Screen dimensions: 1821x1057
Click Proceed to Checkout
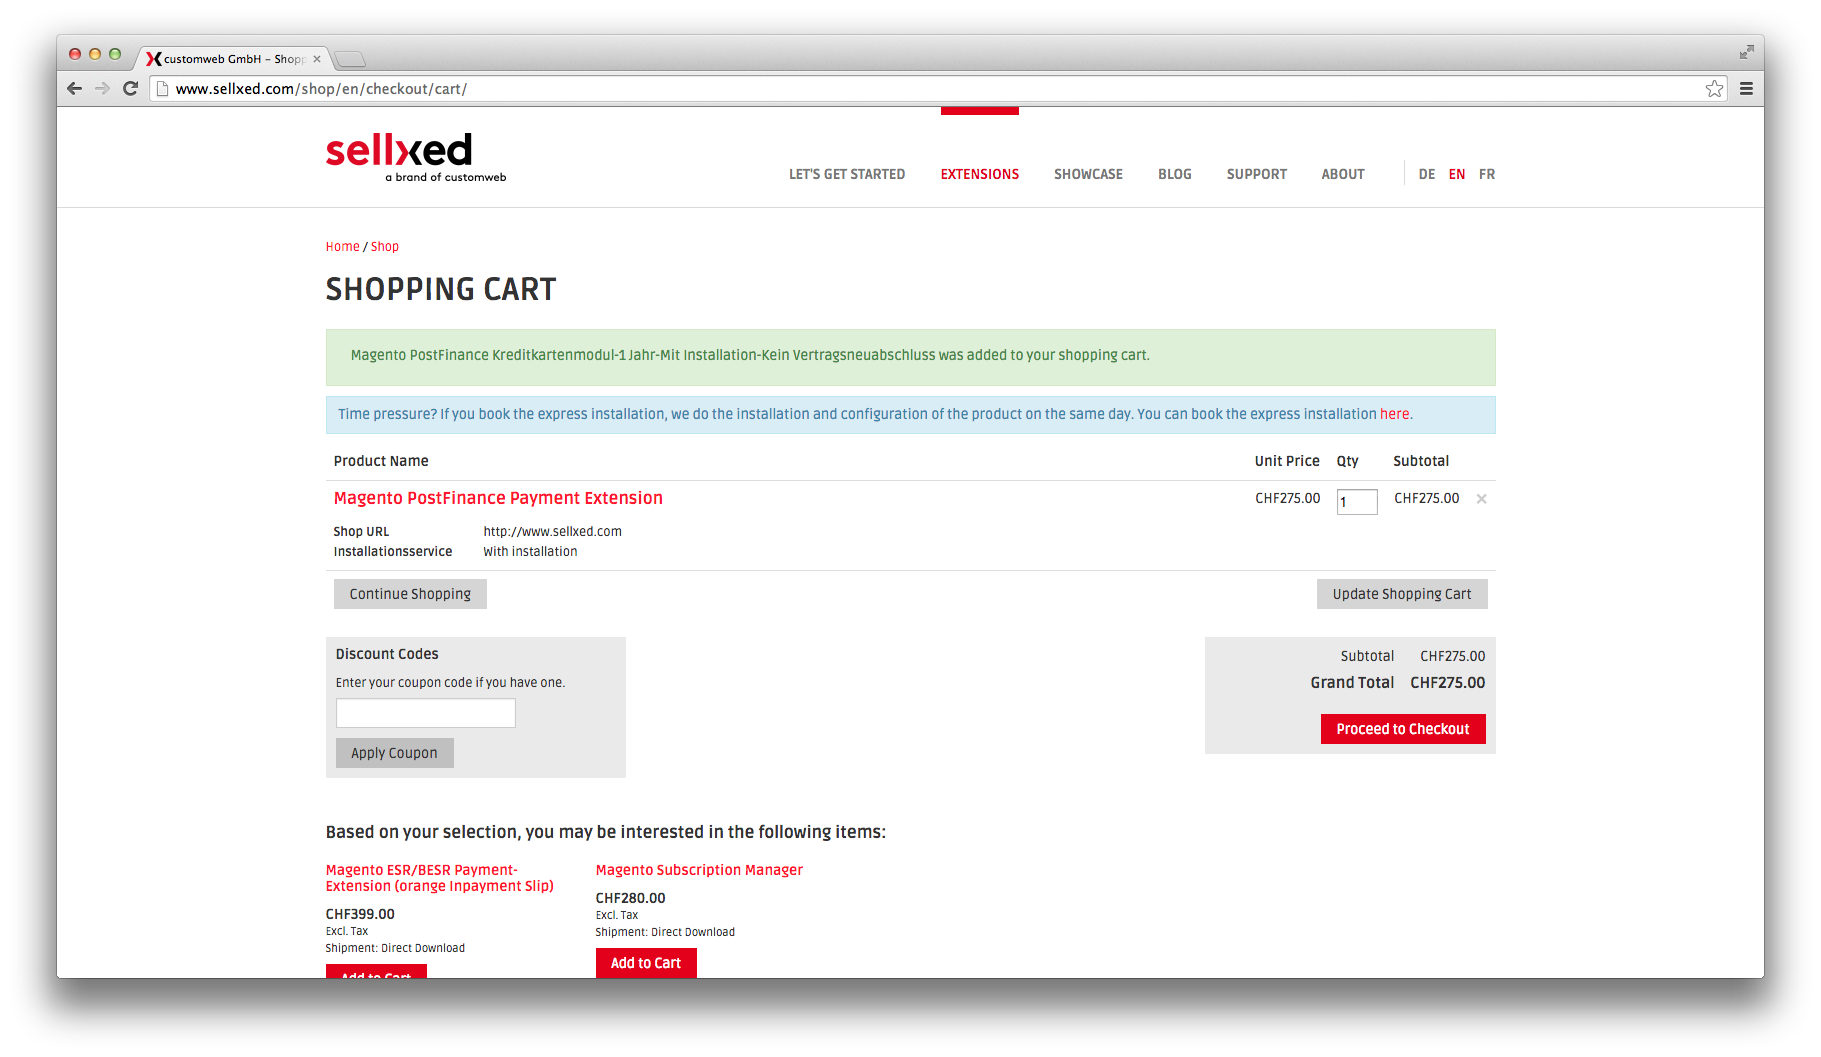point(1402,729)
